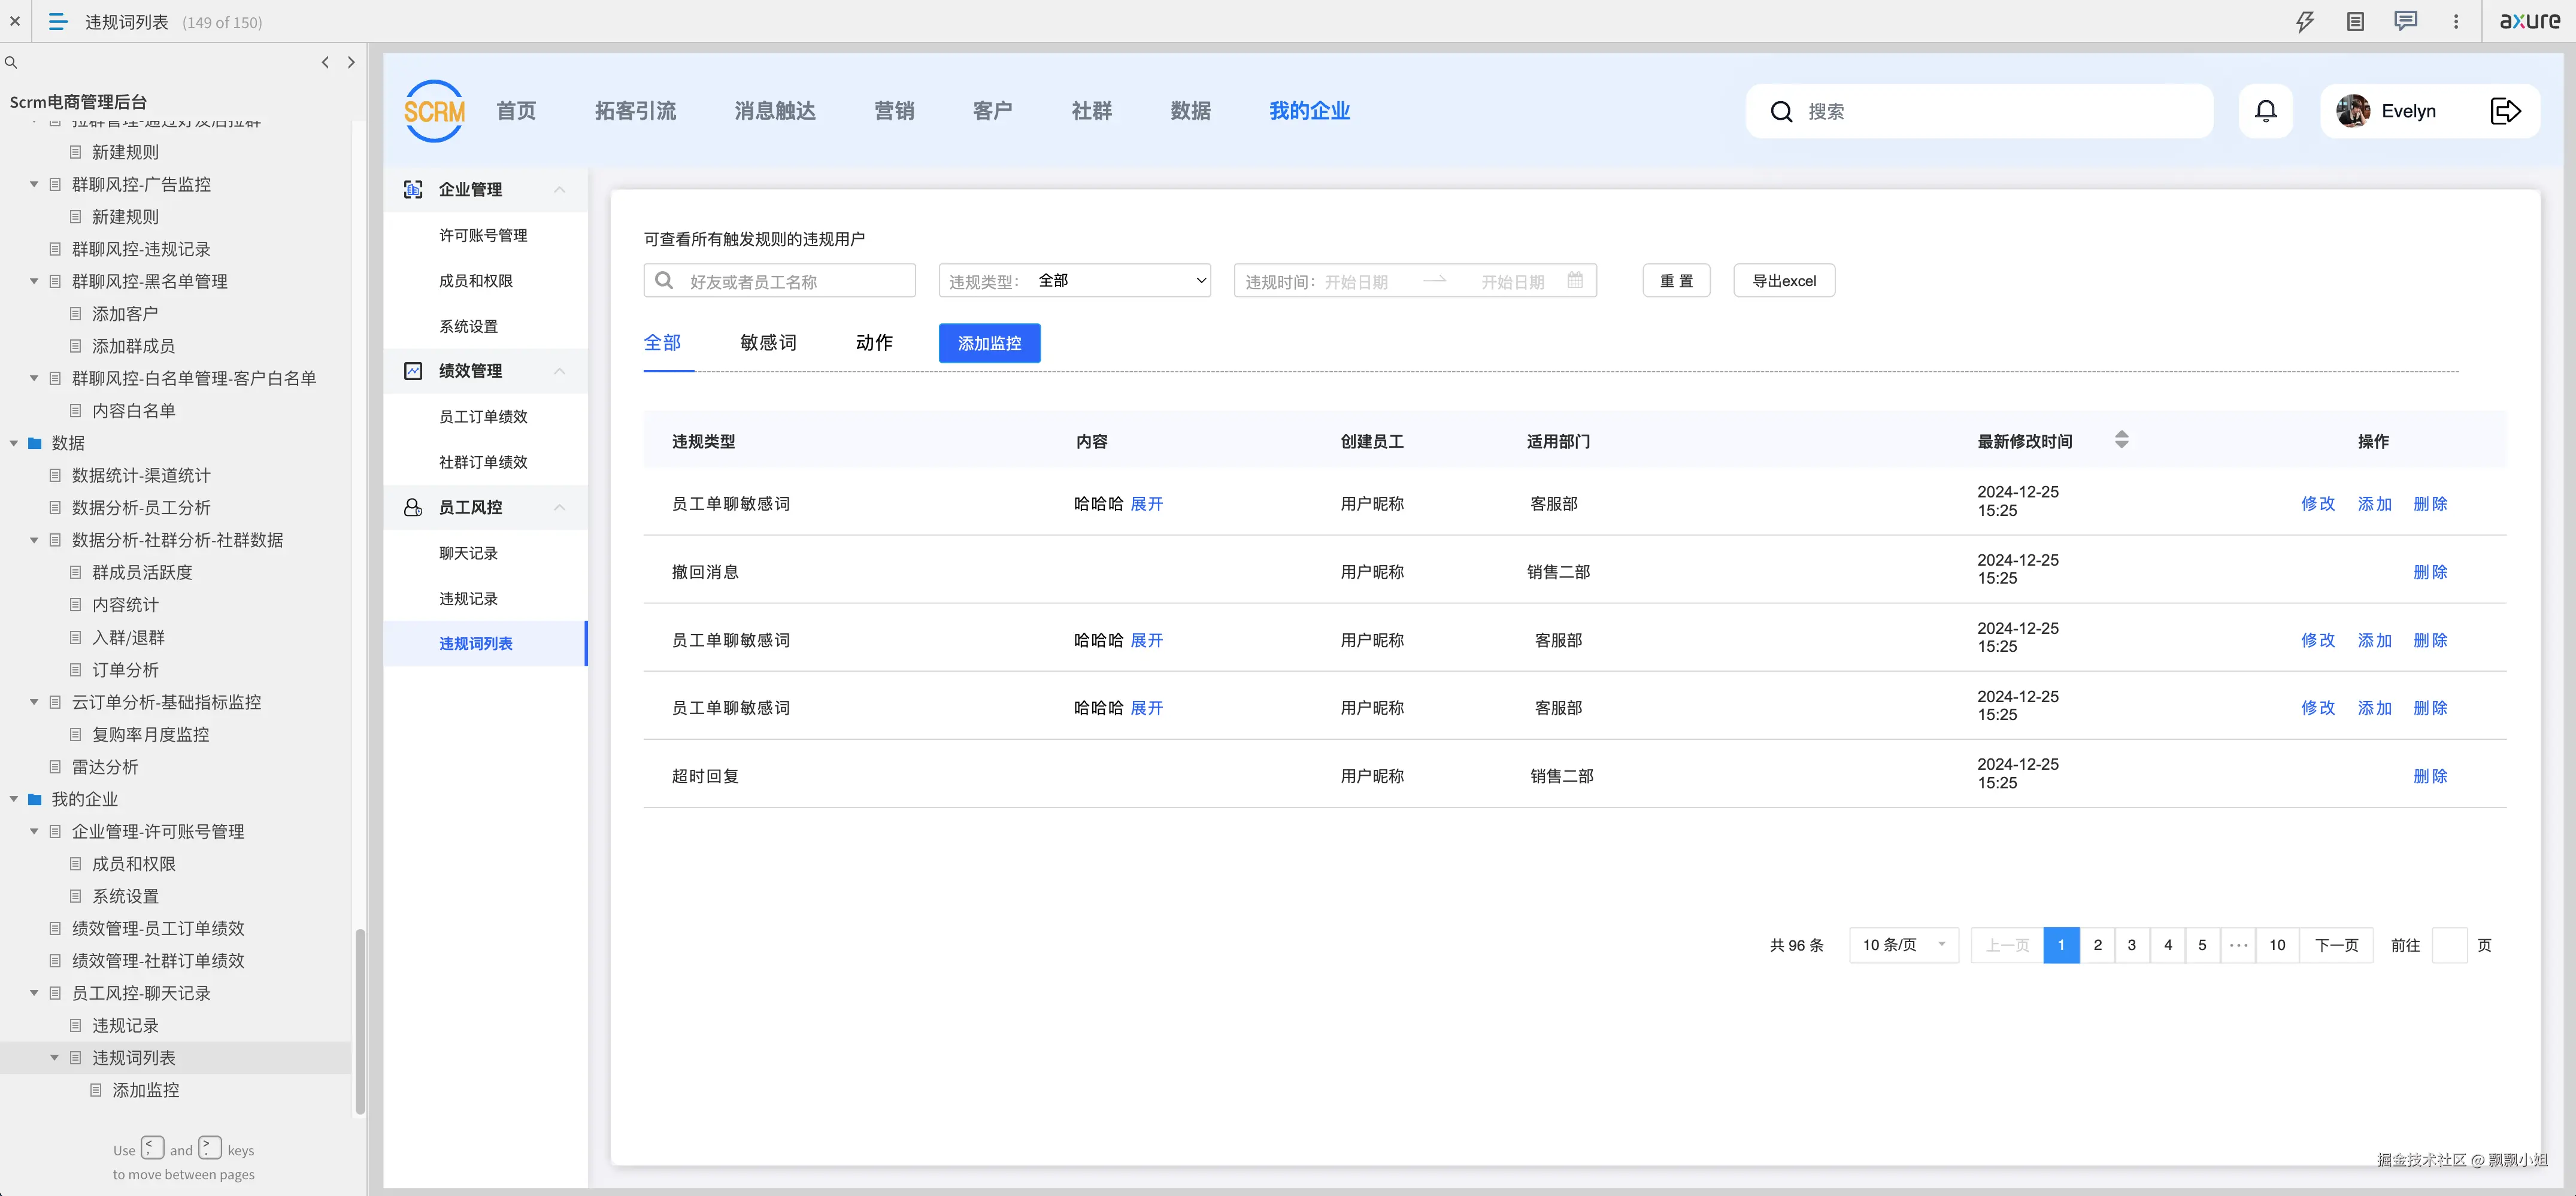Expand the first row's 展开 link
The image size is (2576, 1196).
click(1146, 504)
